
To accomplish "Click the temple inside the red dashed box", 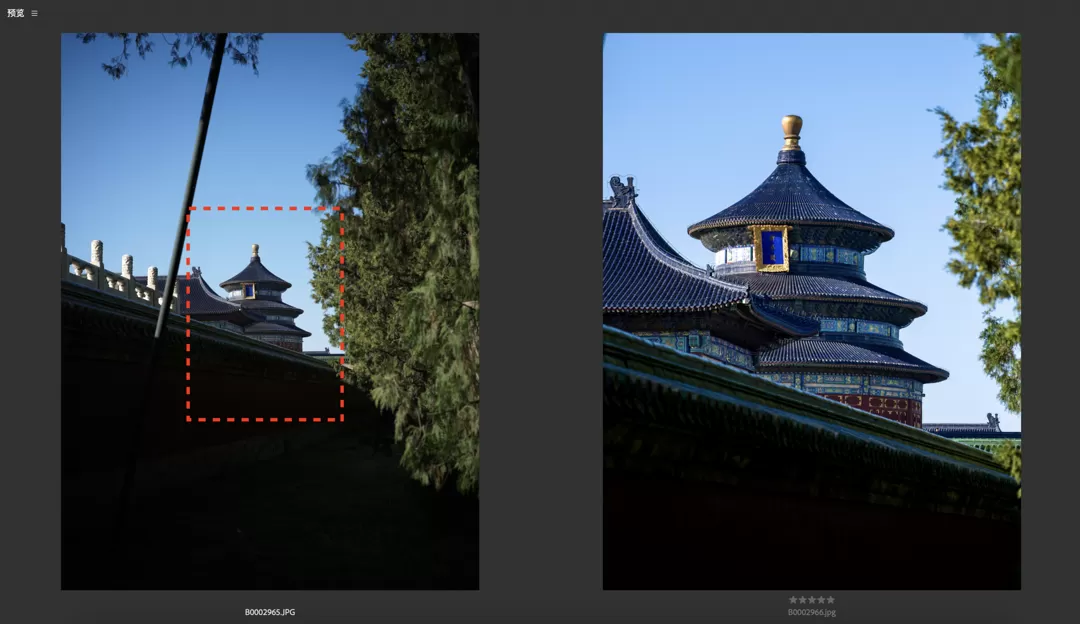I will coord(258,295).
